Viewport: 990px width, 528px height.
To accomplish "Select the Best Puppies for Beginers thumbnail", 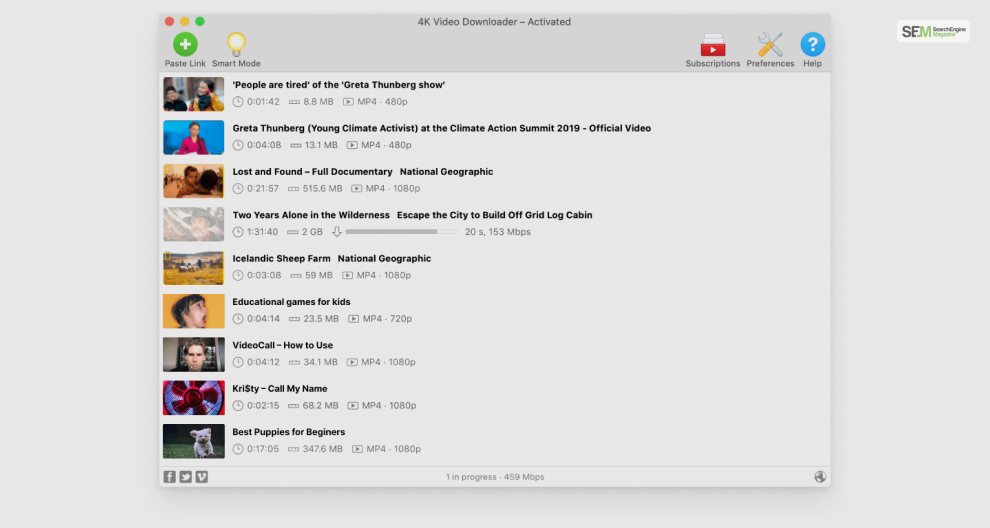I will [x=194, y=441].
